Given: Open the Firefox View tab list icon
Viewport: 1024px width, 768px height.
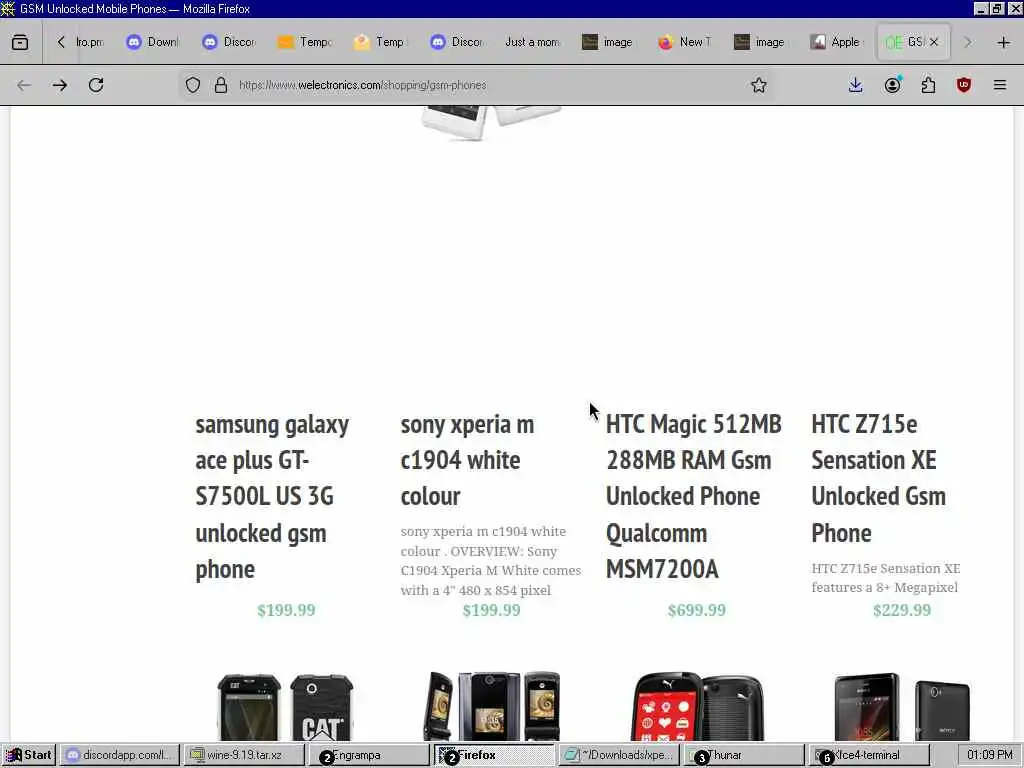Looking at the screenshot, I should 20,42.
